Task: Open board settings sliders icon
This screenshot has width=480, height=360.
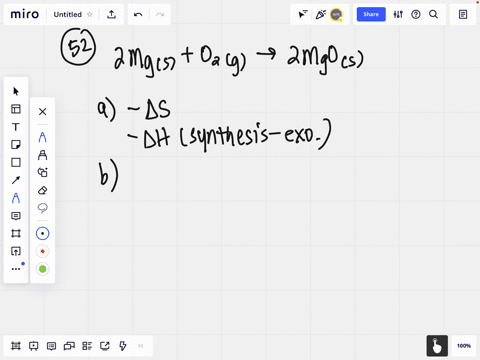Action: click(x=398, y=14)
